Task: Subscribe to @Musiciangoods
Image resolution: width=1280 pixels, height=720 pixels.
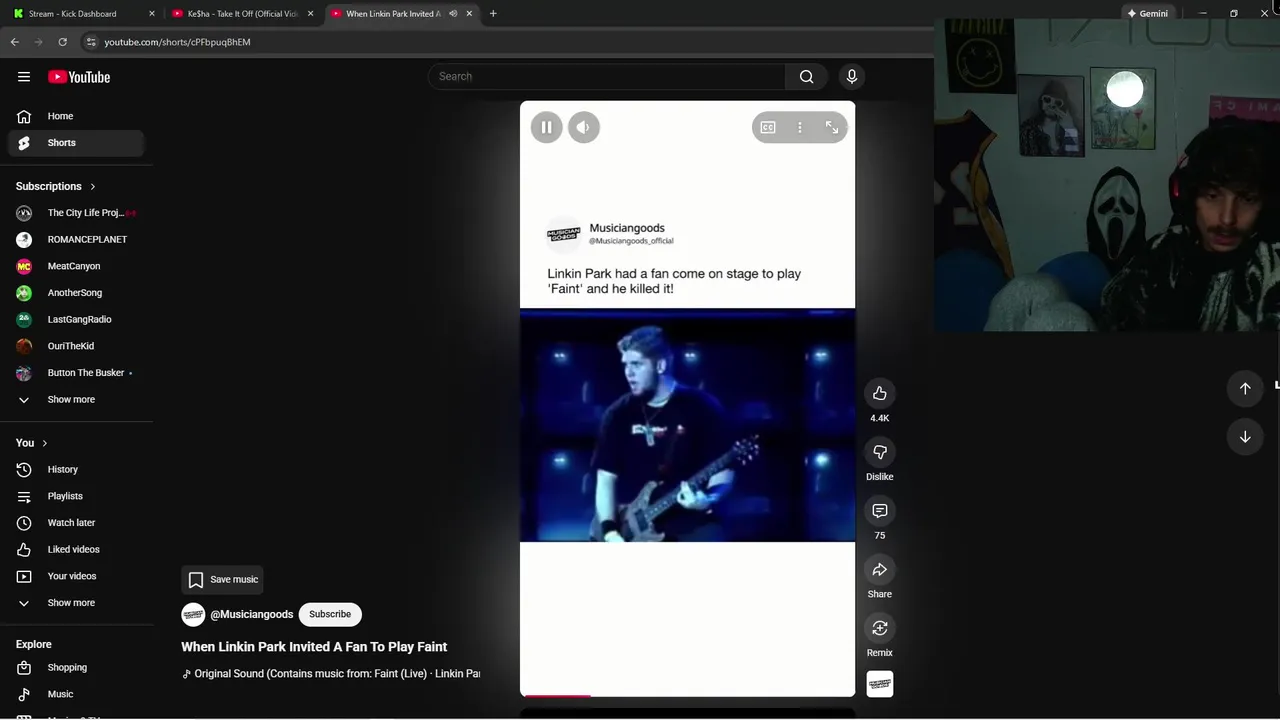Action: tap(330, 614)
